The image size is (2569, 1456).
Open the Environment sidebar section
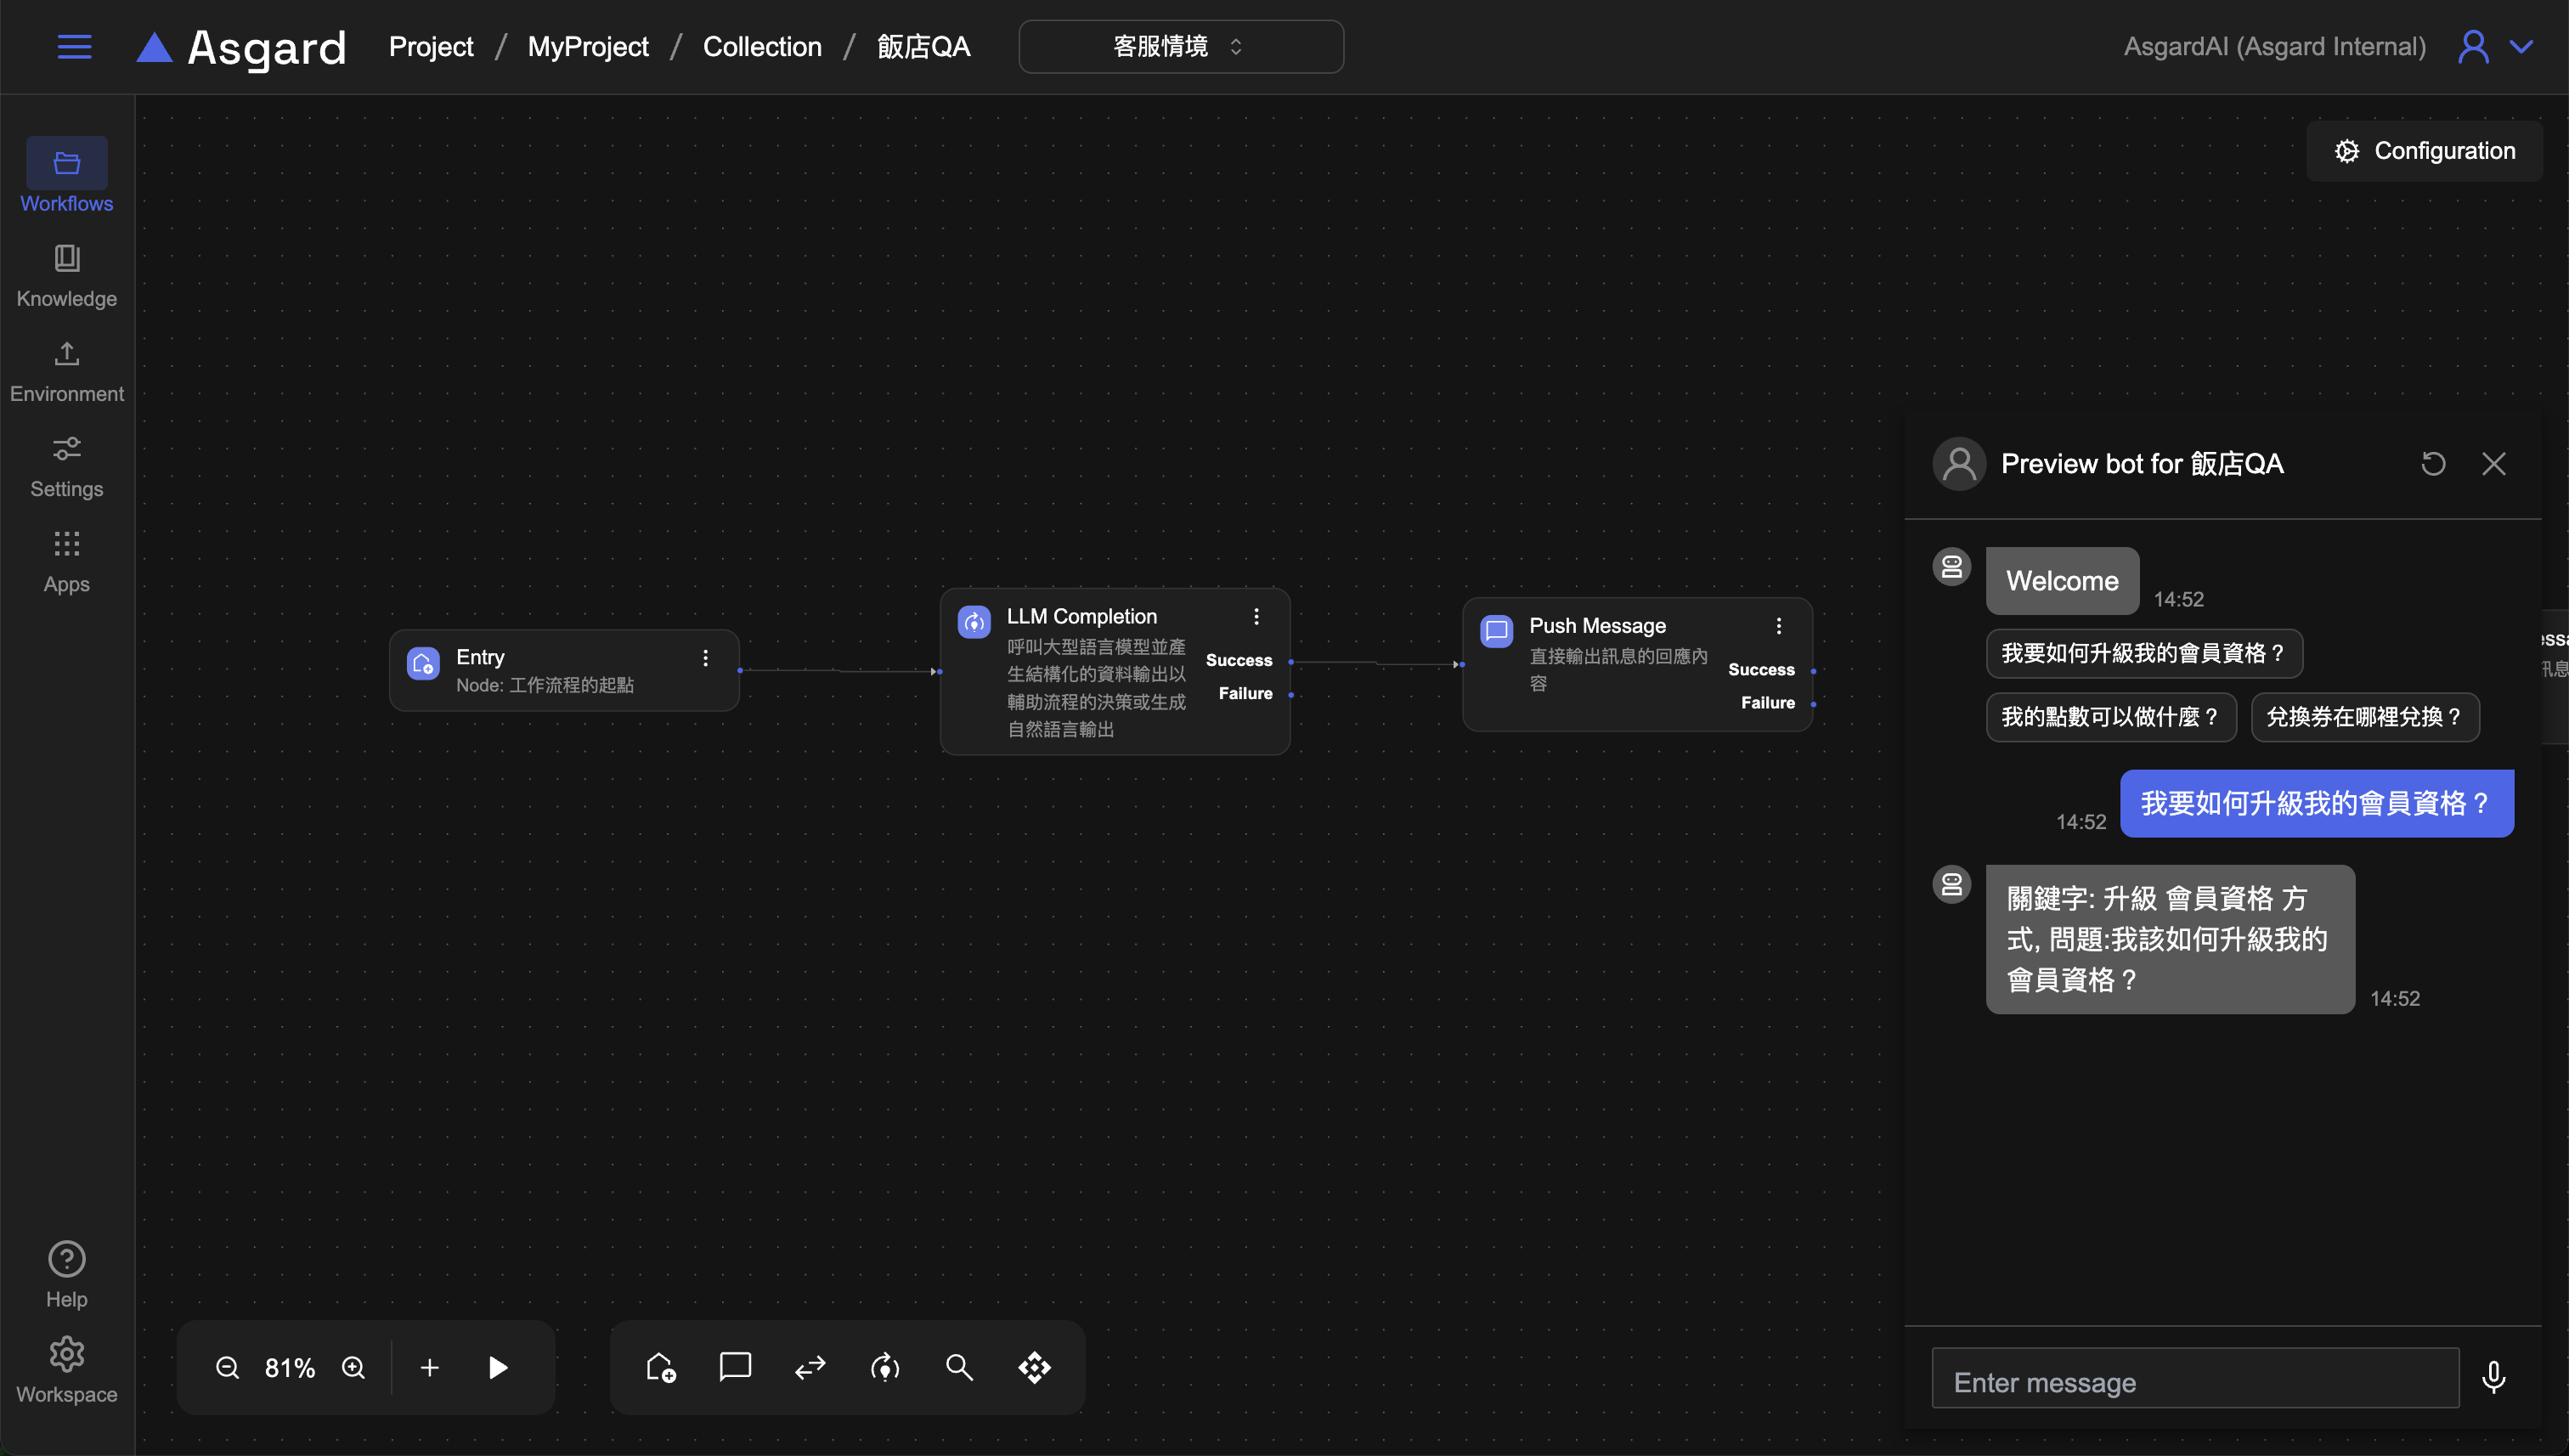[x=67, y=370]
